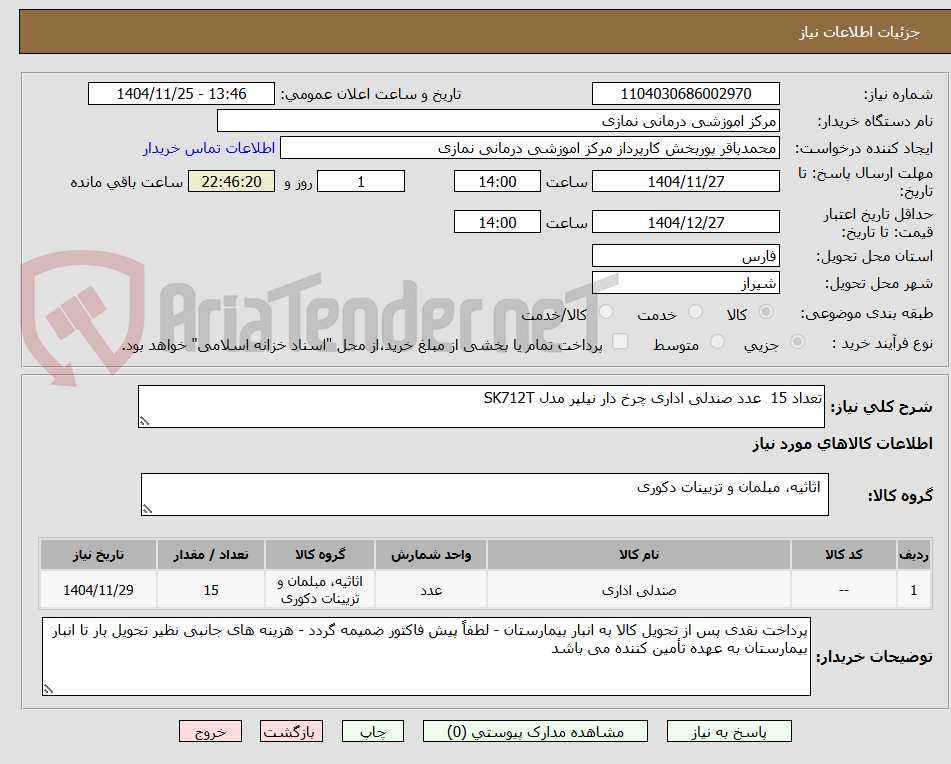Click the گروه کالا text area
Viewport: 951px width, 764px height.
click(x=485, y=495)
